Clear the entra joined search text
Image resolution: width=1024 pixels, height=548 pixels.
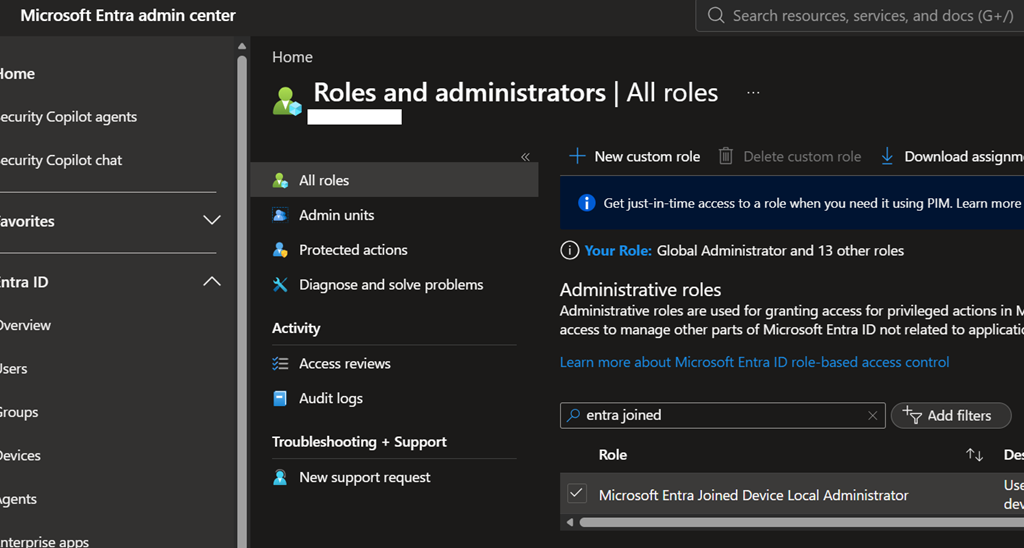point(872,415)
